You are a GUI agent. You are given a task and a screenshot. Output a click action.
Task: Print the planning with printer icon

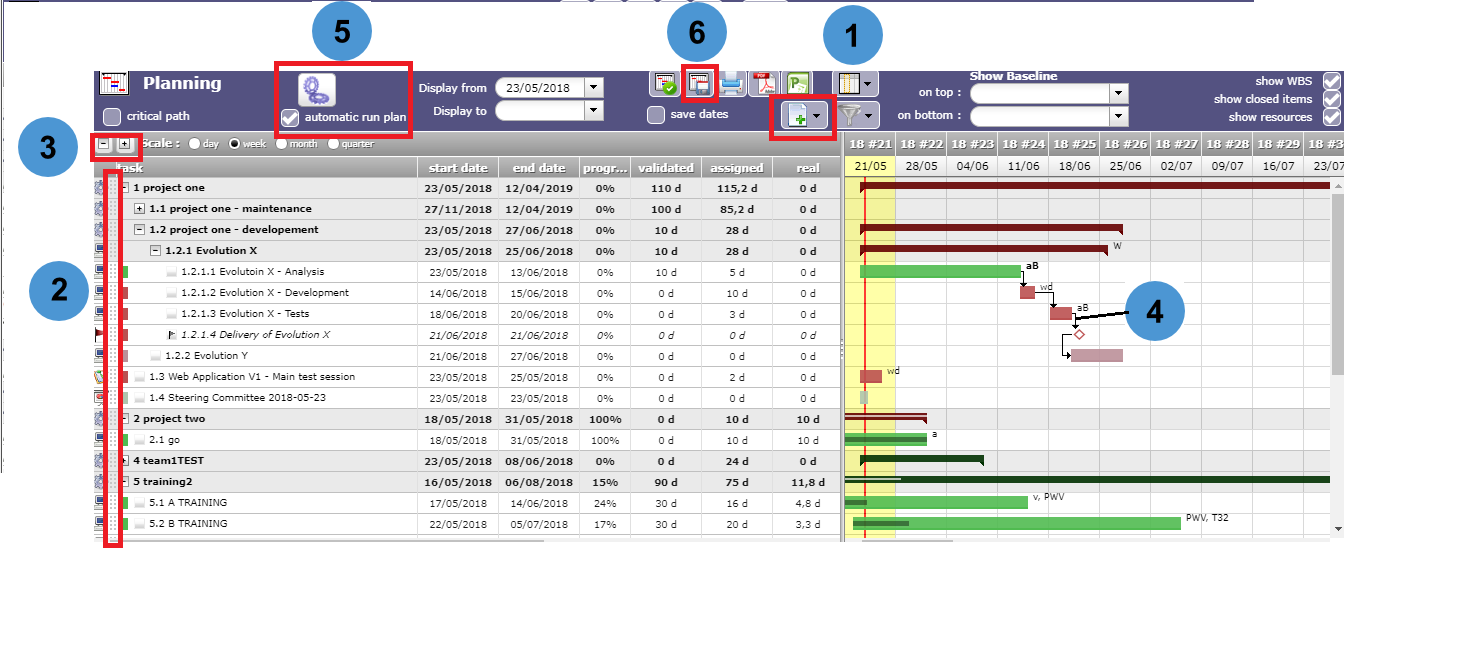coord(732,85)
